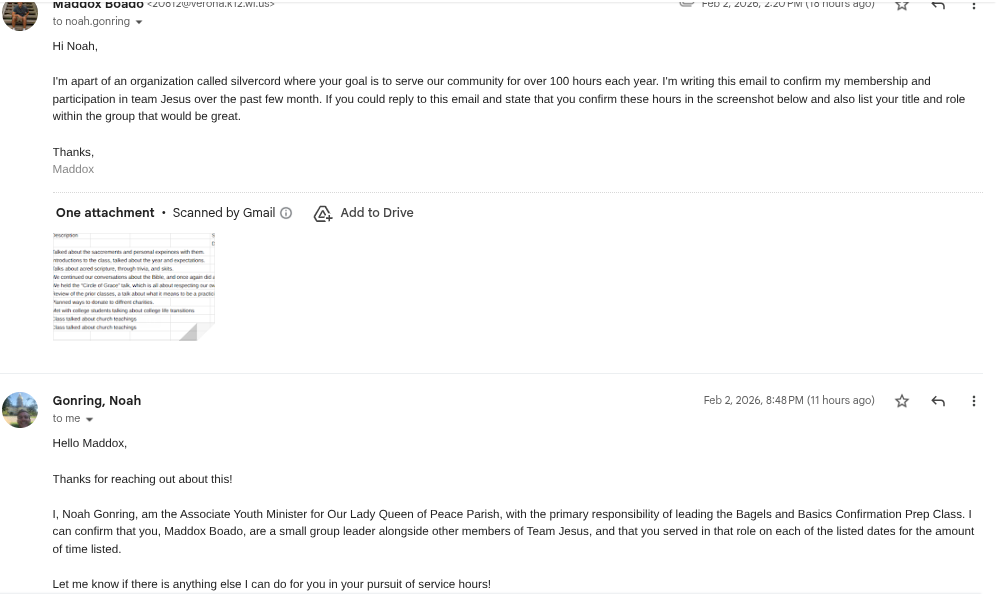Open the spreadsheet attachment thumbnail
998x605 pixels.
(133, 286)
